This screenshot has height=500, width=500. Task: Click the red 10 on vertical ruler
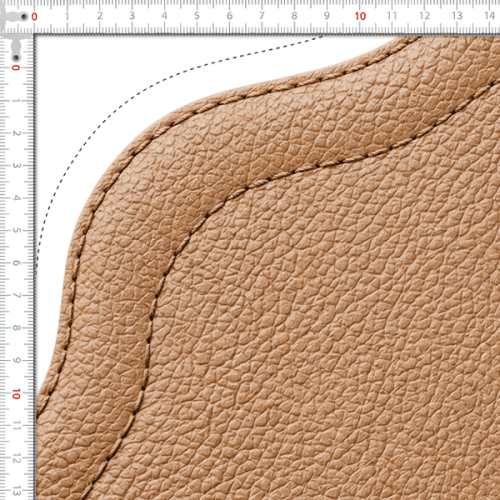(16, 394)
